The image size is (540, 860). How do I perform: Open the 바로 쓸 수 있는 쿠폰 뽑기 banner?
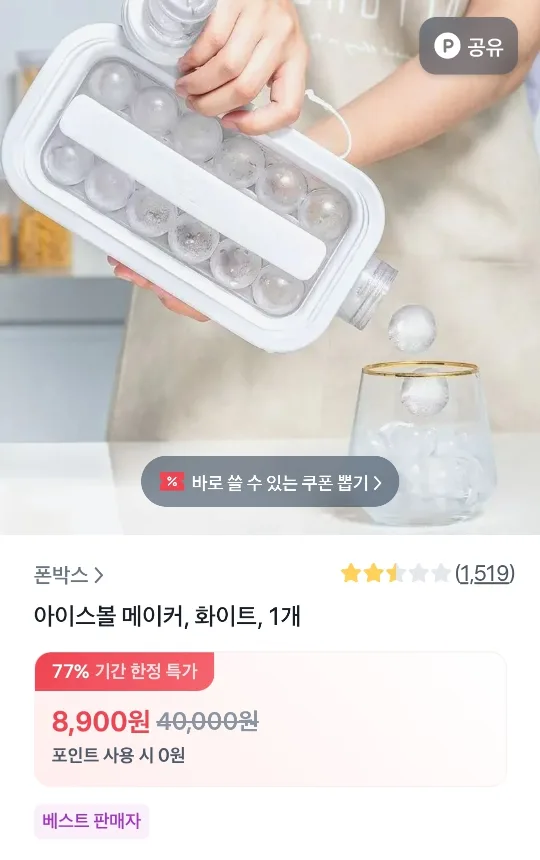tap(270, 482)
